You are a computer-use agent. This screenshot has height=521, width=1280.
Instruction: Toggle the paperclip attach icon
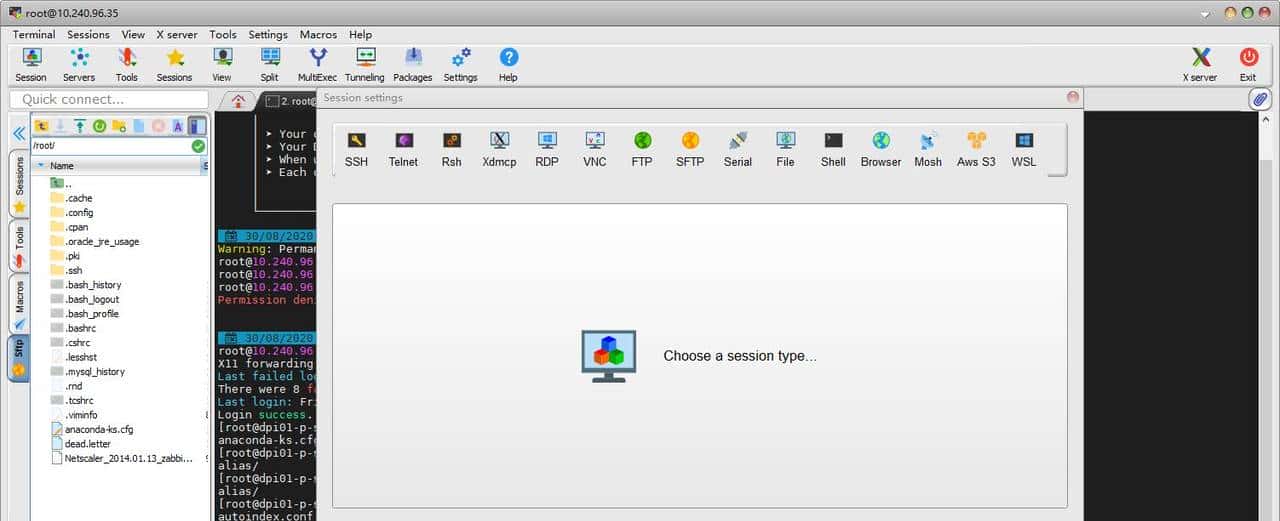click(x=1260, y=99)
